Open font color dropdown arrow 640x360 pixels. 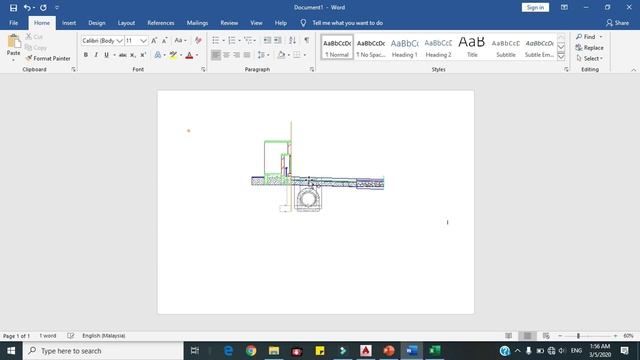coord(197,55)
